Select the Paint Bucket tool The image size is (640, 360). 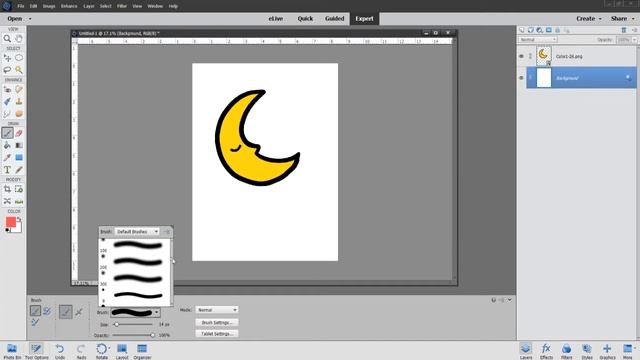(x=7, y=145)
